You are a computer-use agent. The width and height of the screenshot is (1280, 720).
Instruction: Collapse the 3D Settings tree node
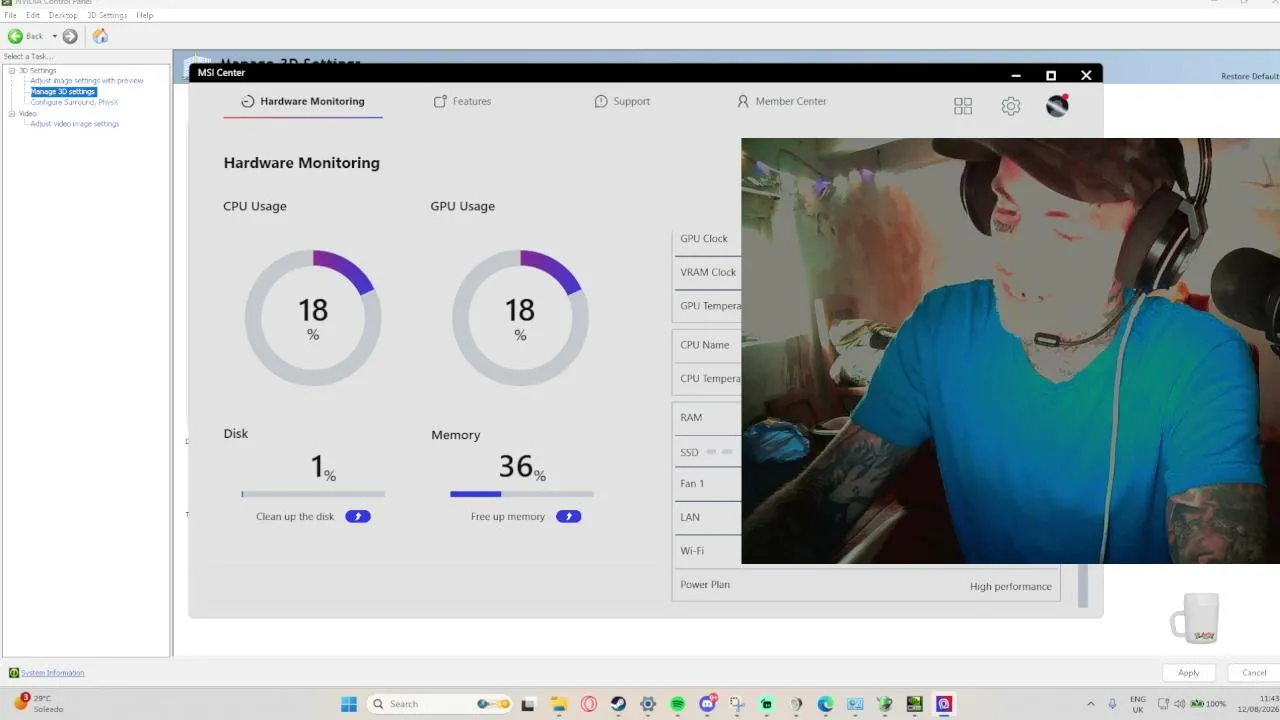(12, 70)
